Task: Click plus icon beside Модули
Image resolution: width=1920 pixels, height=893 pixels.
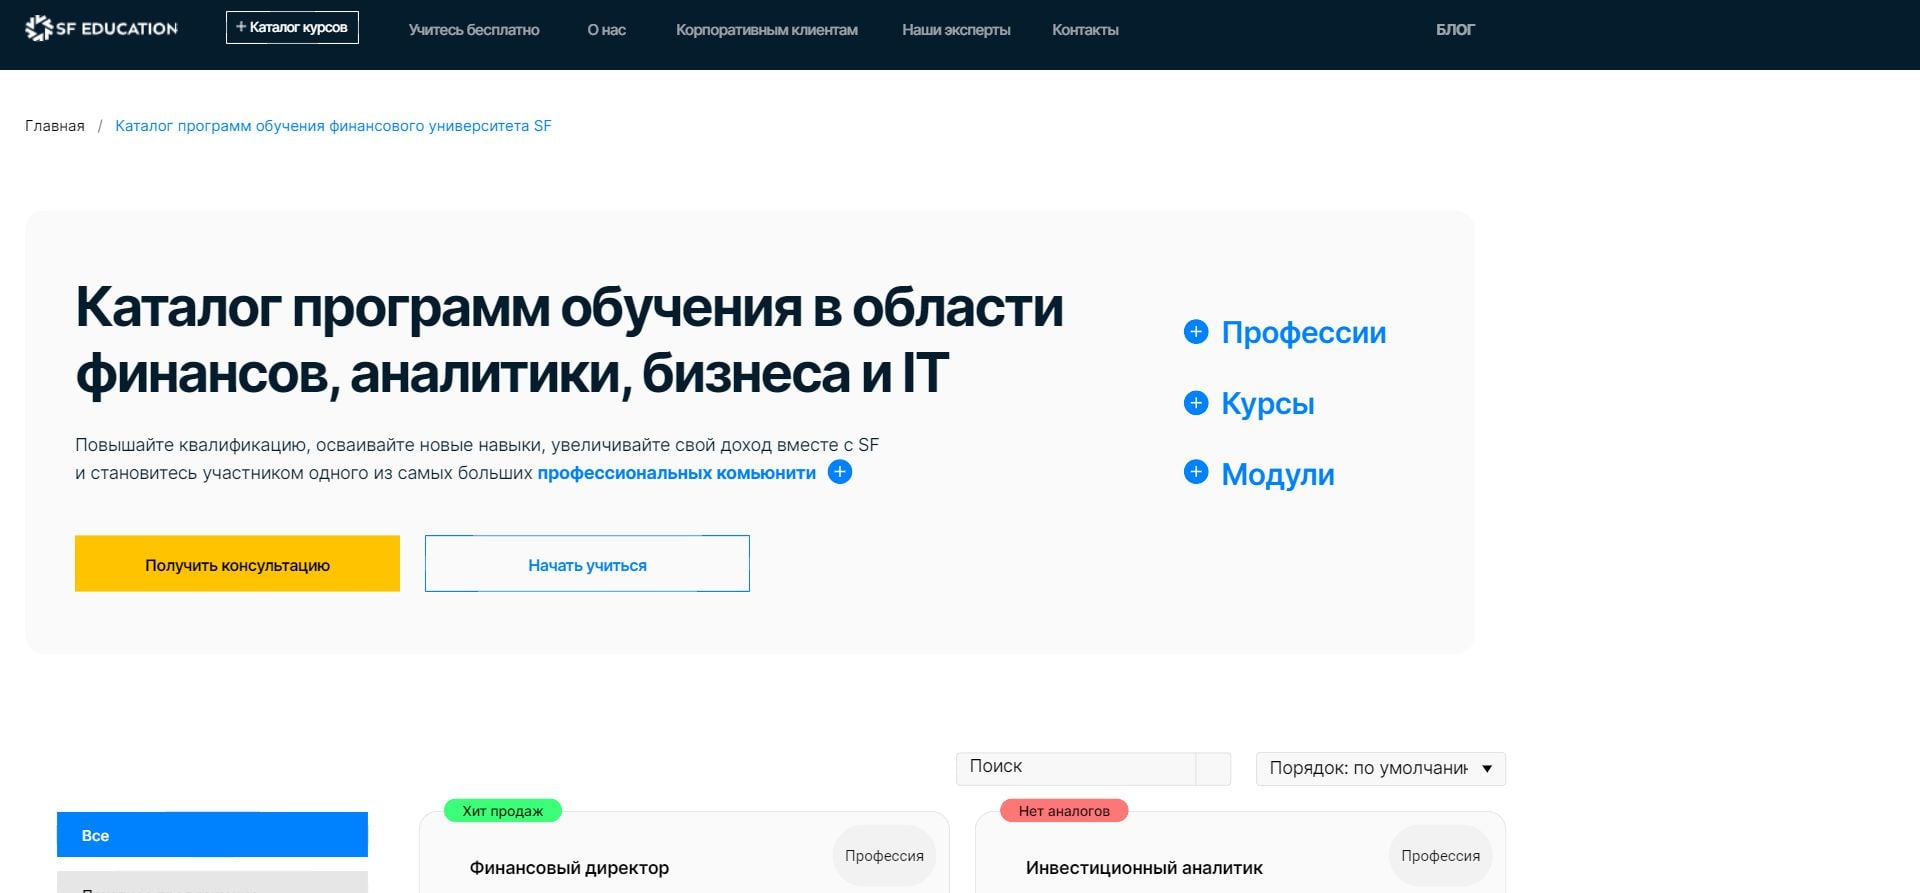Action: [x=1196, y=472]
